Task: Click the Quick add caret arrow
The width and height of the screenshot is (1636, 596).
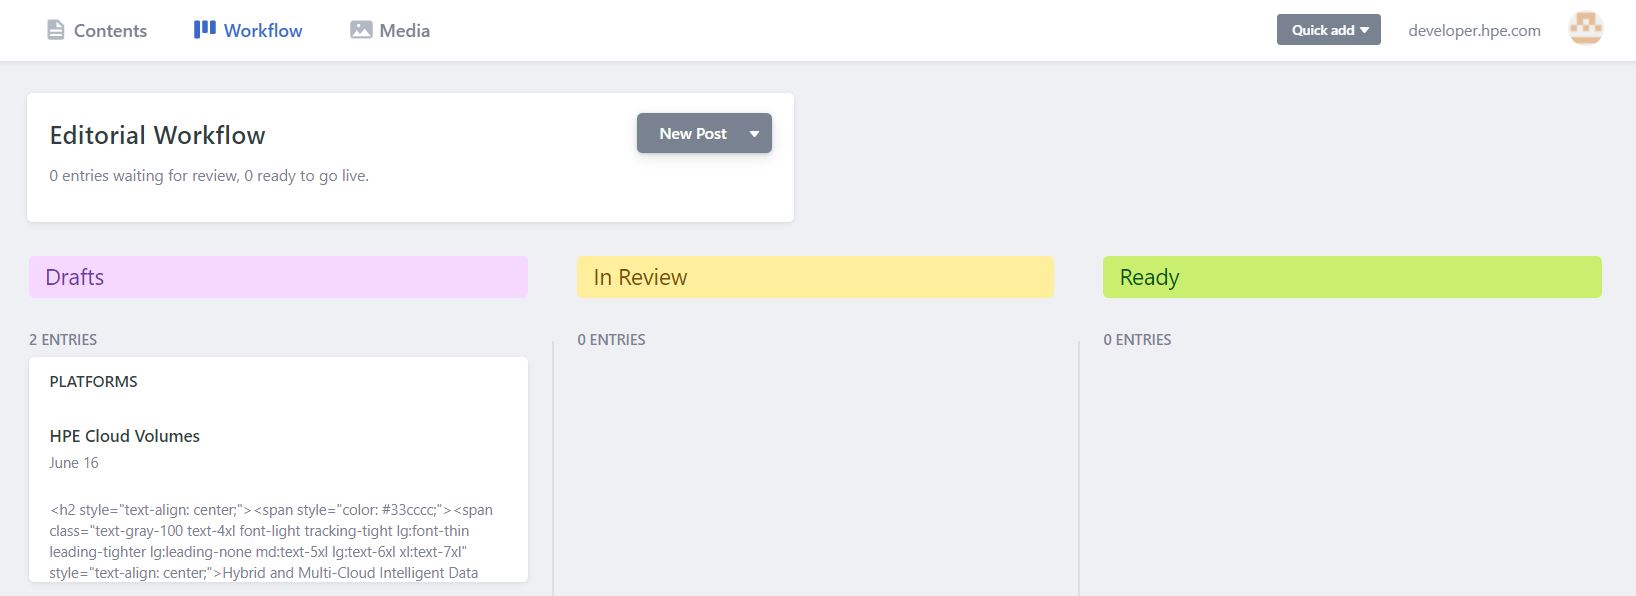Action: (x=1365, y=31)
